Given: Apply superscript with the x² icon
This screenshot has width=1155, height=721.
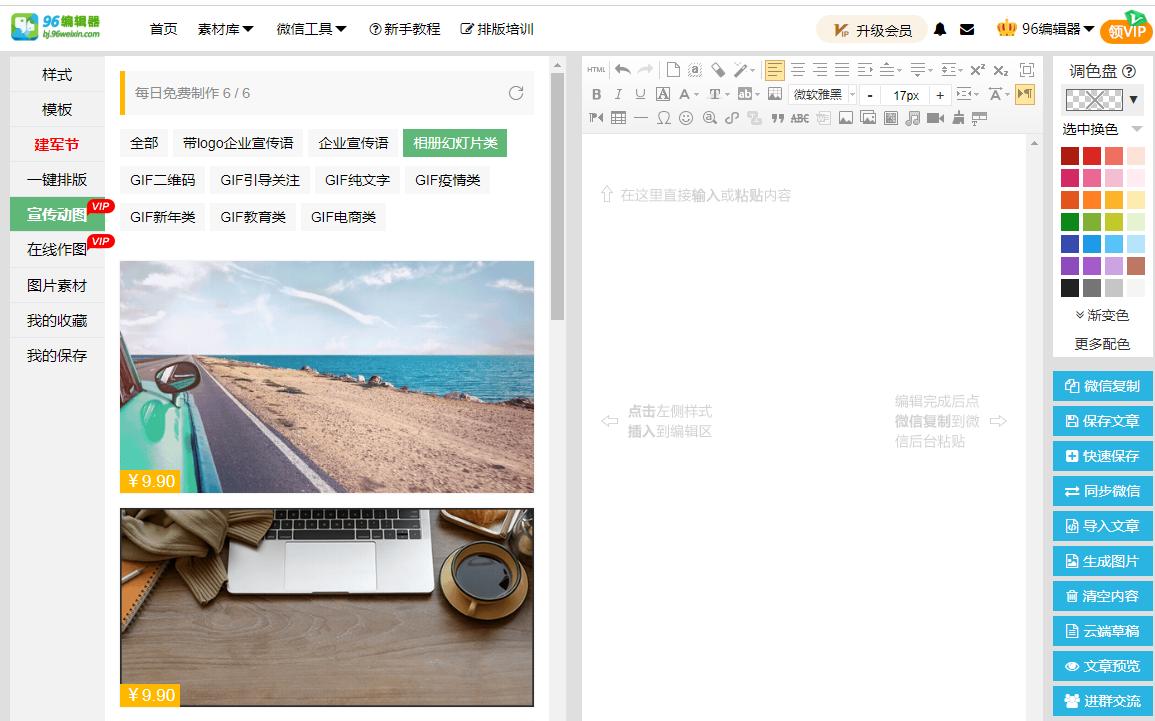Looking at the screenshot, I should click(976, 69).
